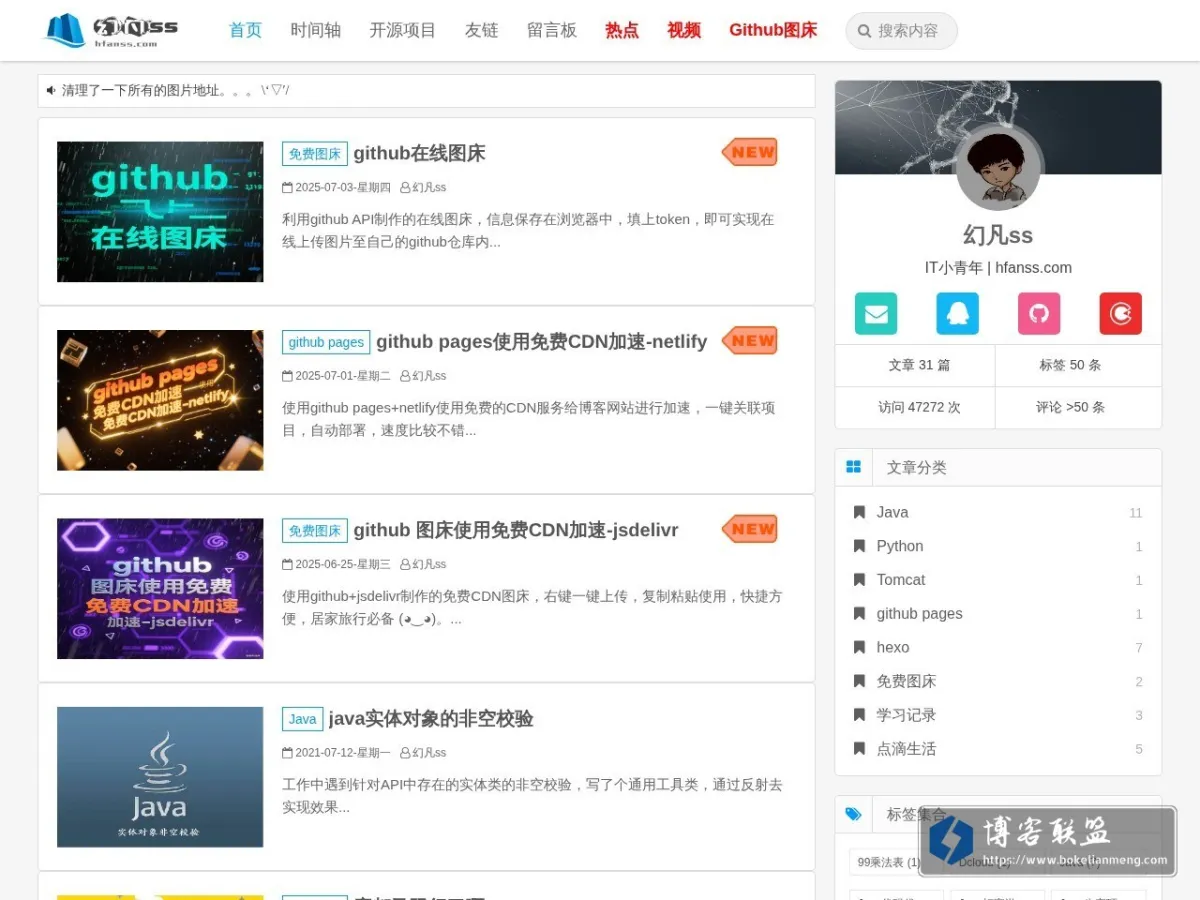Viewport: 1200px width, 900px height.
Task: Open the red 视频 nav item
Action: click(x=684, y=30)
